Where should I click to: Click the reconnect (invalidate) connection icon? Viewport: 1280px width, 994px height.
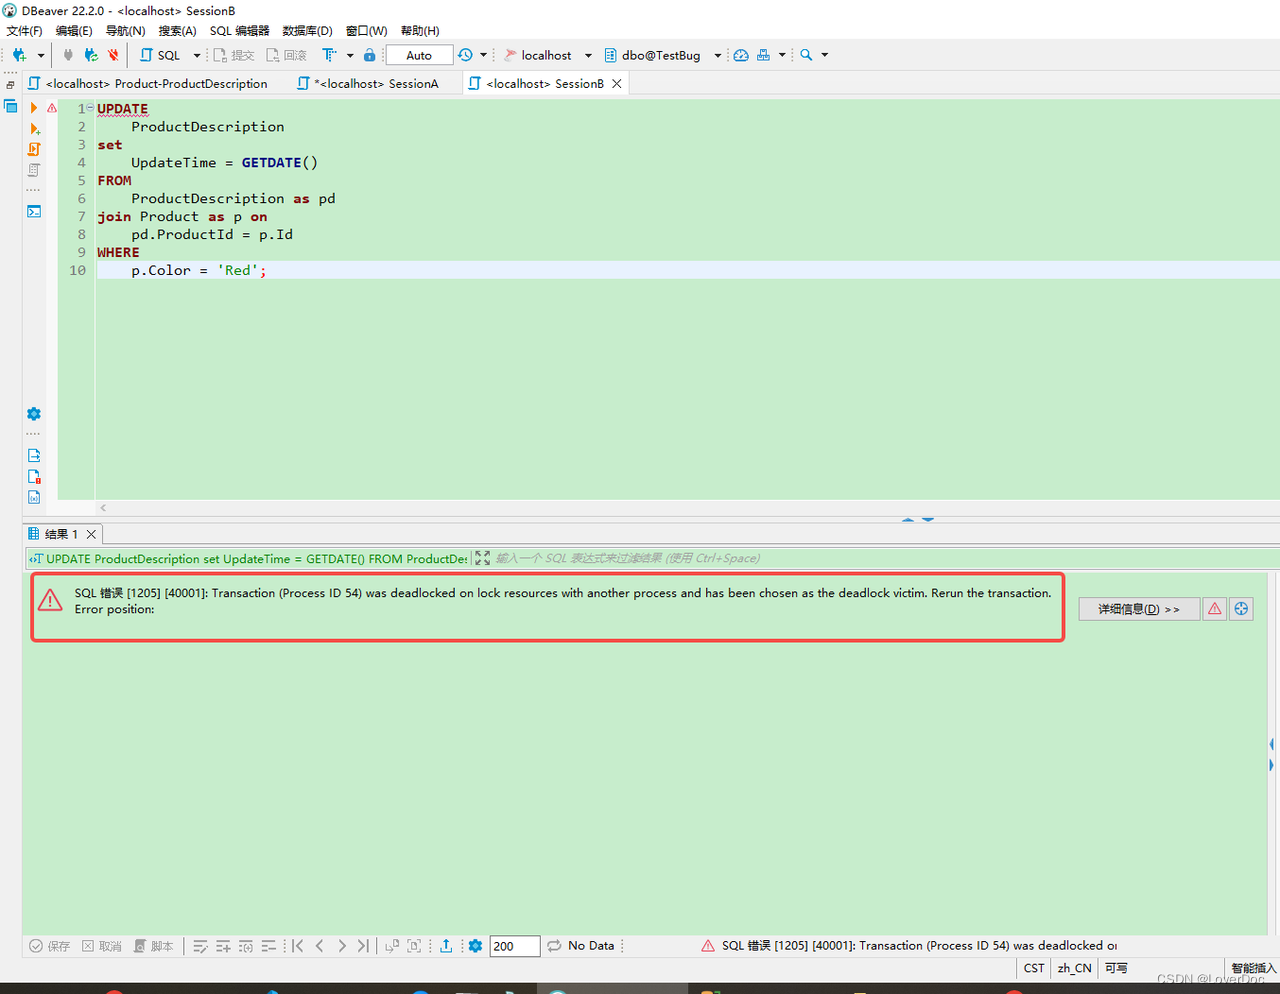(x=91, y=55)
